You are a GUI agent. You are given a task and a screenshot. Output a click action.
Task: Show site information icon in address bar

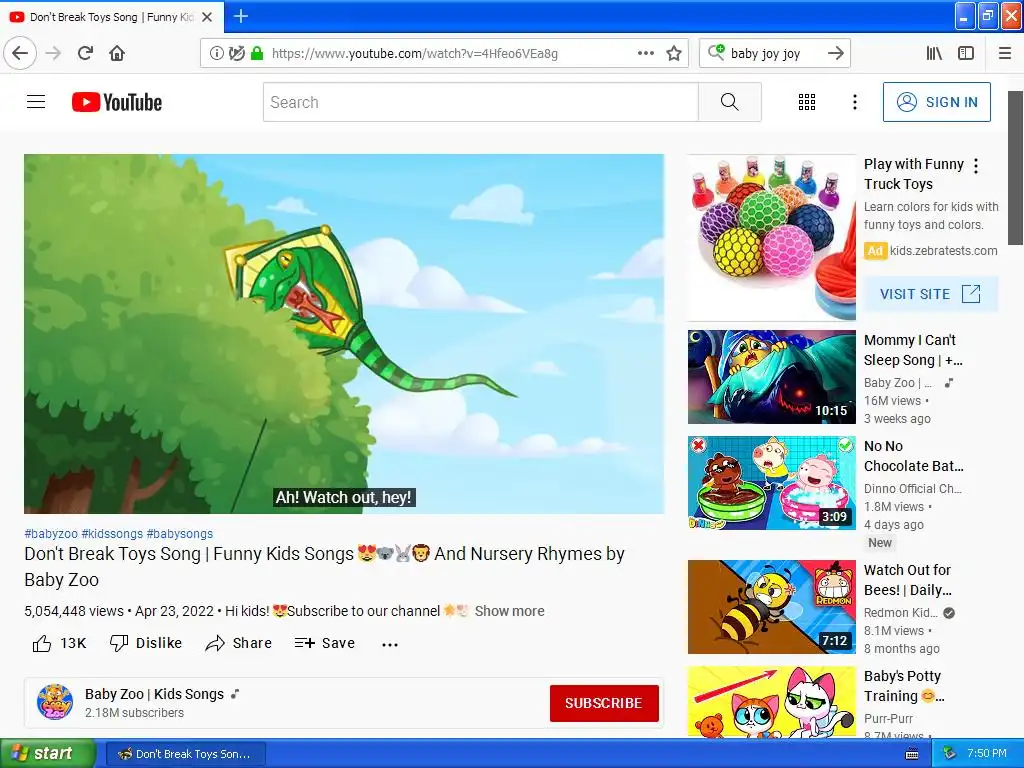point(216,53)
